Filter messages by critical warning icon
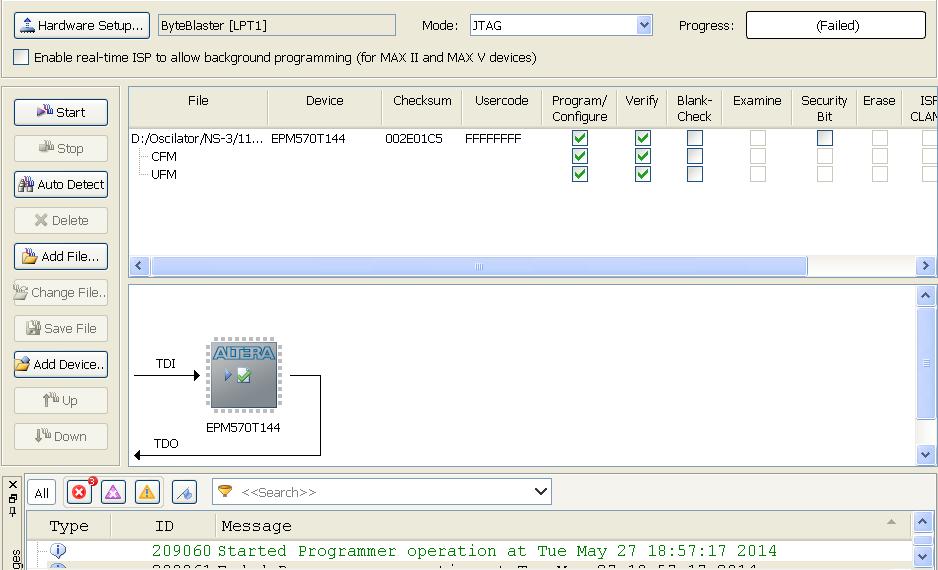The width and height of the screenshot is (938, 570). [x=113, y=492]
